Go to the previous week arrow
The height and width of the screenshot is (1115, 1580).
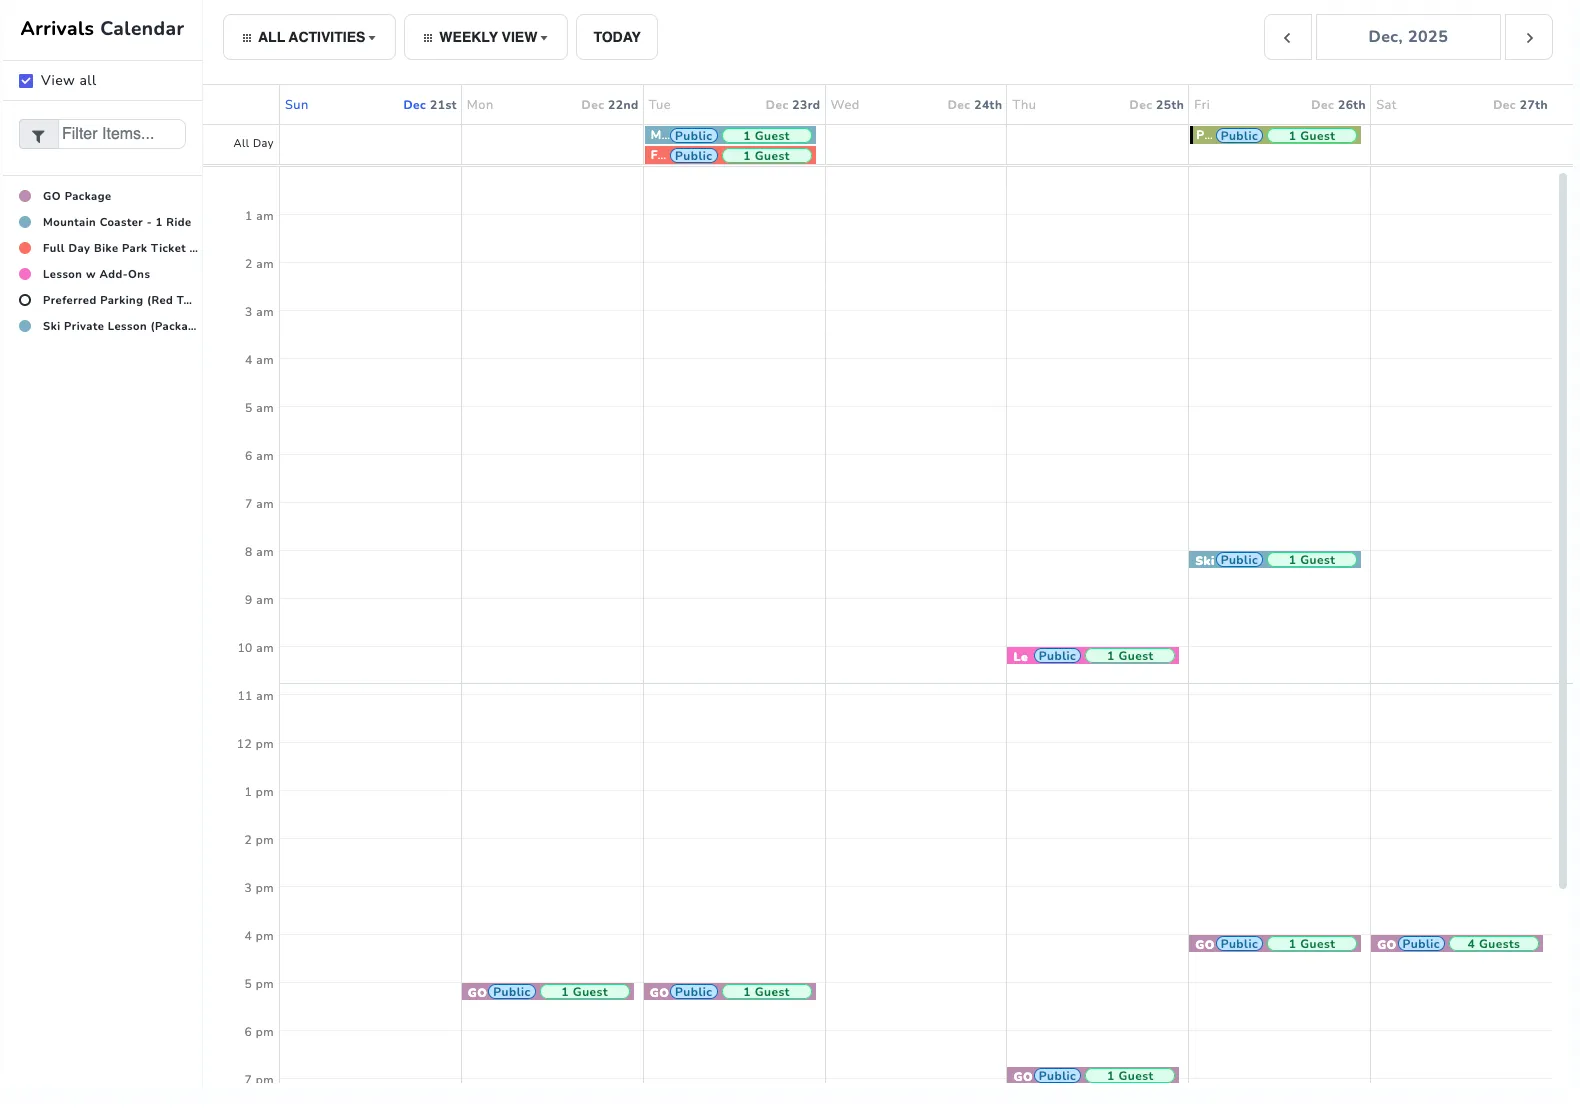tap(1287, 37)
